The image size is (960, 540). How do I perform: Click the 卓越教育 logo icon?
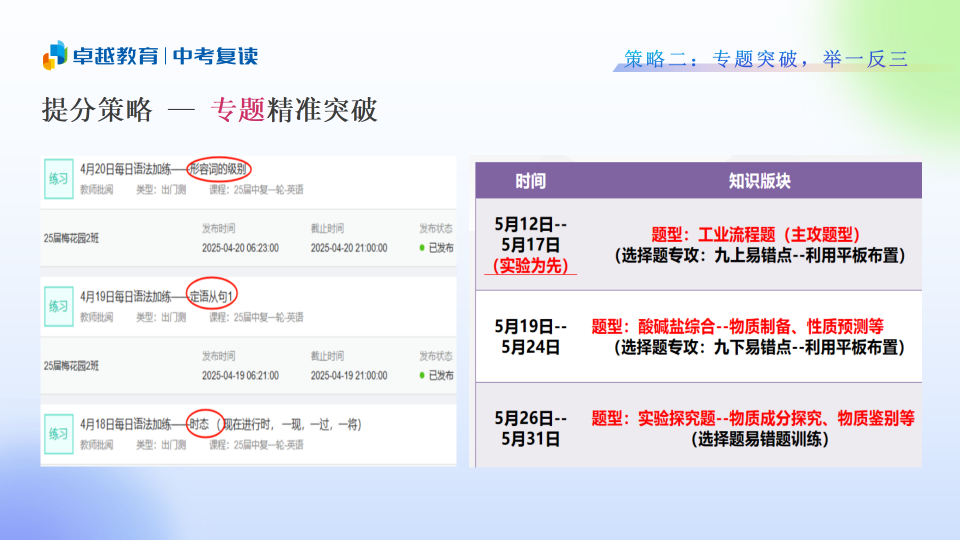[x=55, y=55]
